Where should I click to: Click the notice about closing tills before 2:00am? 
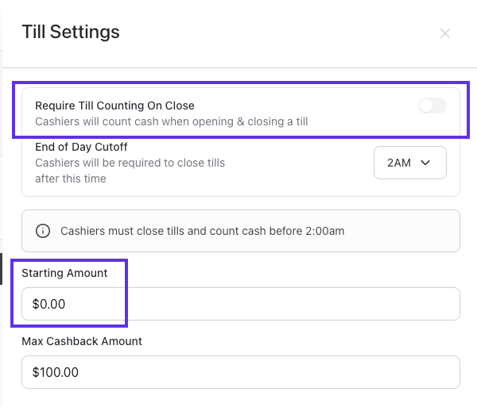point(202,231)
